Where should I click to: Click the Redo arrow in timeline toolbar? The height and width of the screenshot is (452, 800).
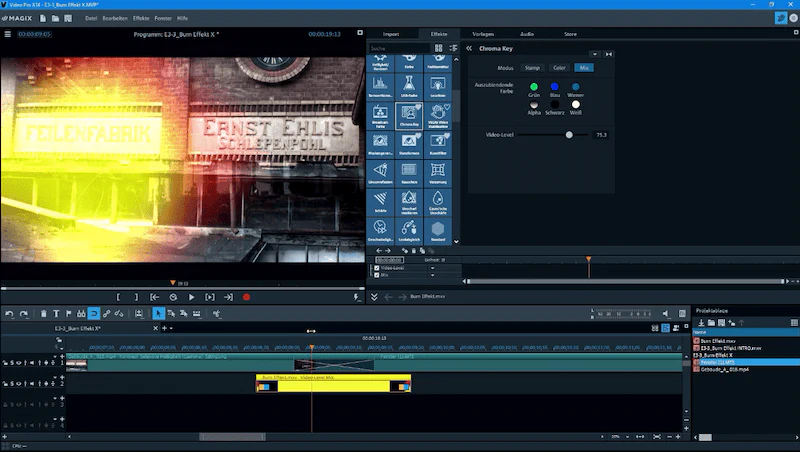pos(23,313)
